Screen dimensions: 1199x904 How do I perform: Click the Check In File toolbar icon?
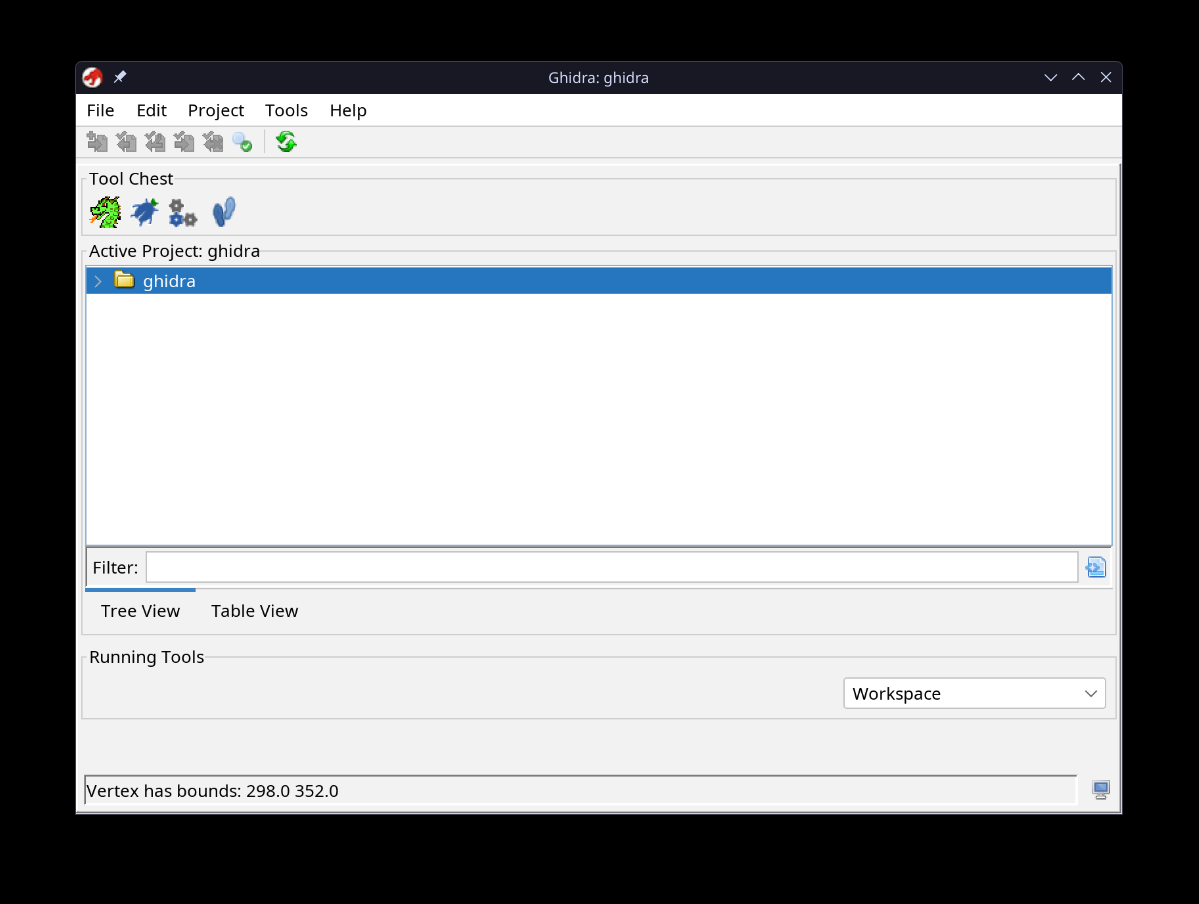tap(184, 142)
